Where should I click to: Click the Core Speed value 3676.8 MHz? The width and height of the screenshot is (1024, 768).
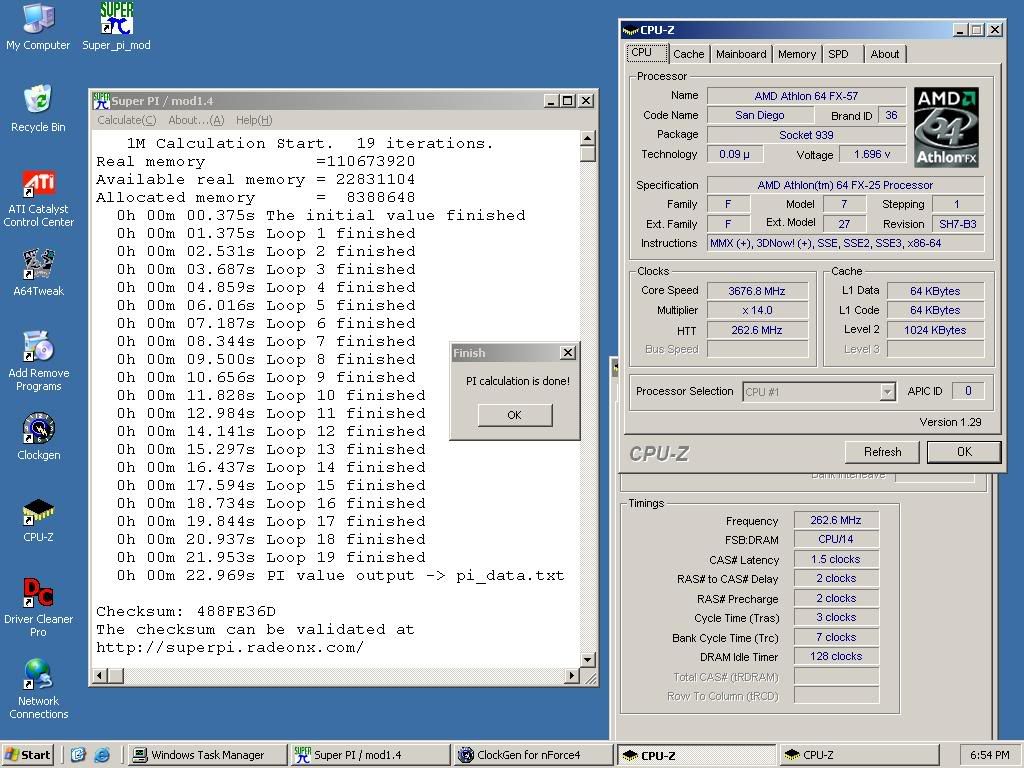click(757, 291)
